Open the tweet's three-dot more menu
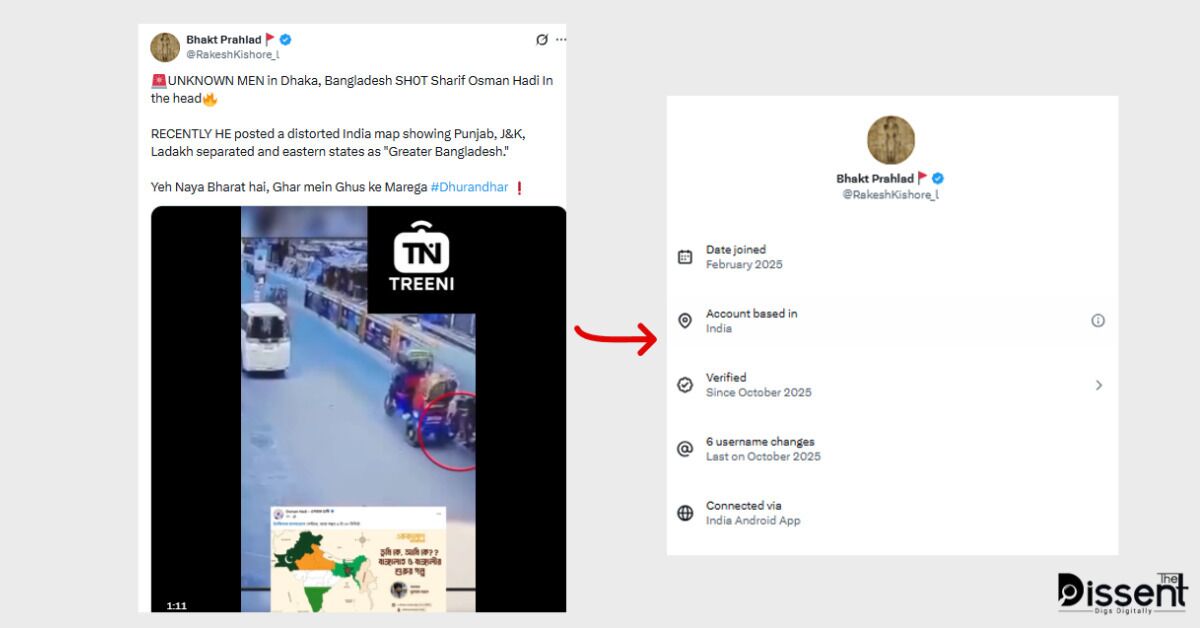The image size is (1200, 628). click(x=561, y=40)
